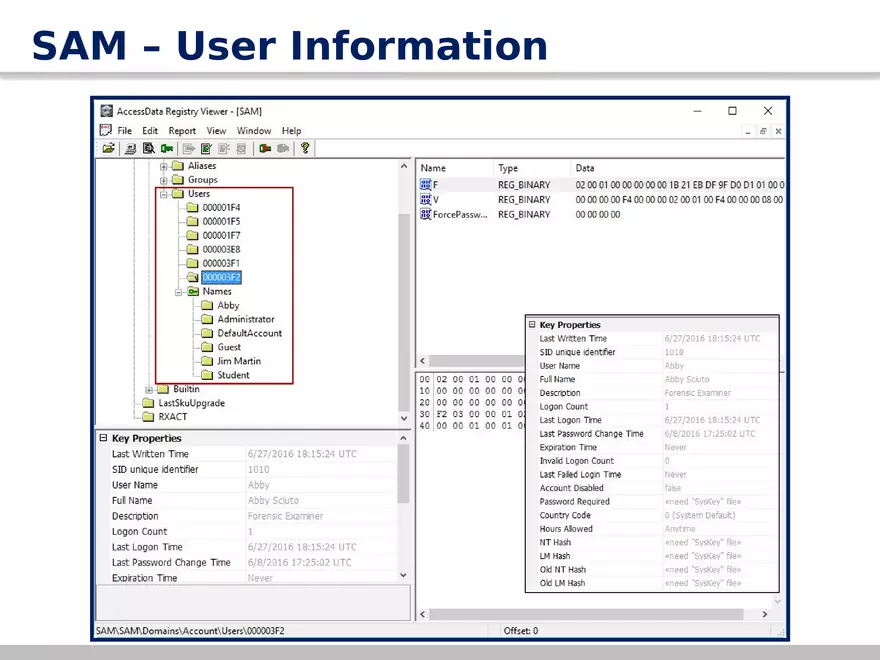
Task: Click the green key toolbar icon
Action: [166, 148]
